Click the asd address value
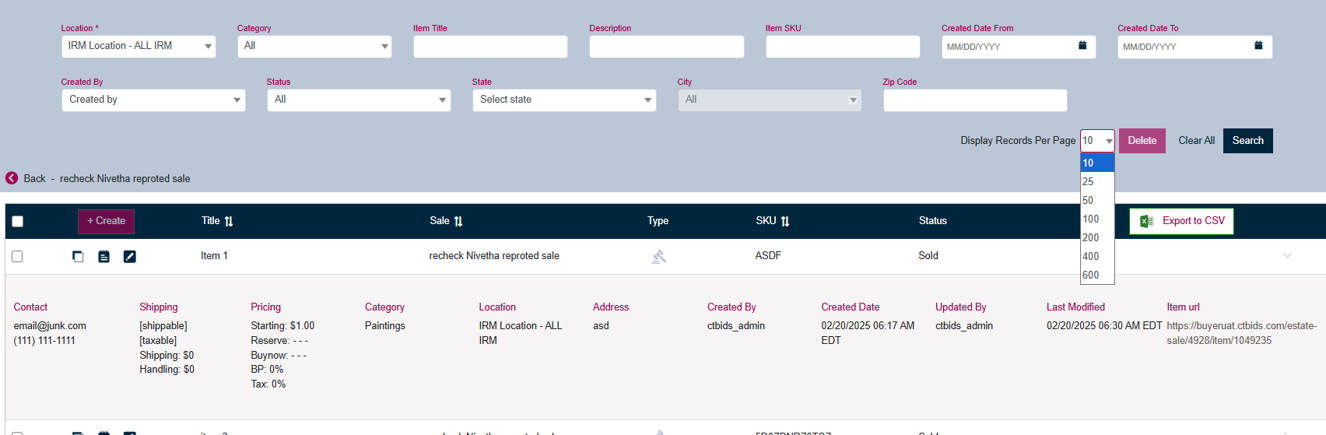Viewport: 1326px width, 435px height. pyautogui.click(x=601, y=326)
